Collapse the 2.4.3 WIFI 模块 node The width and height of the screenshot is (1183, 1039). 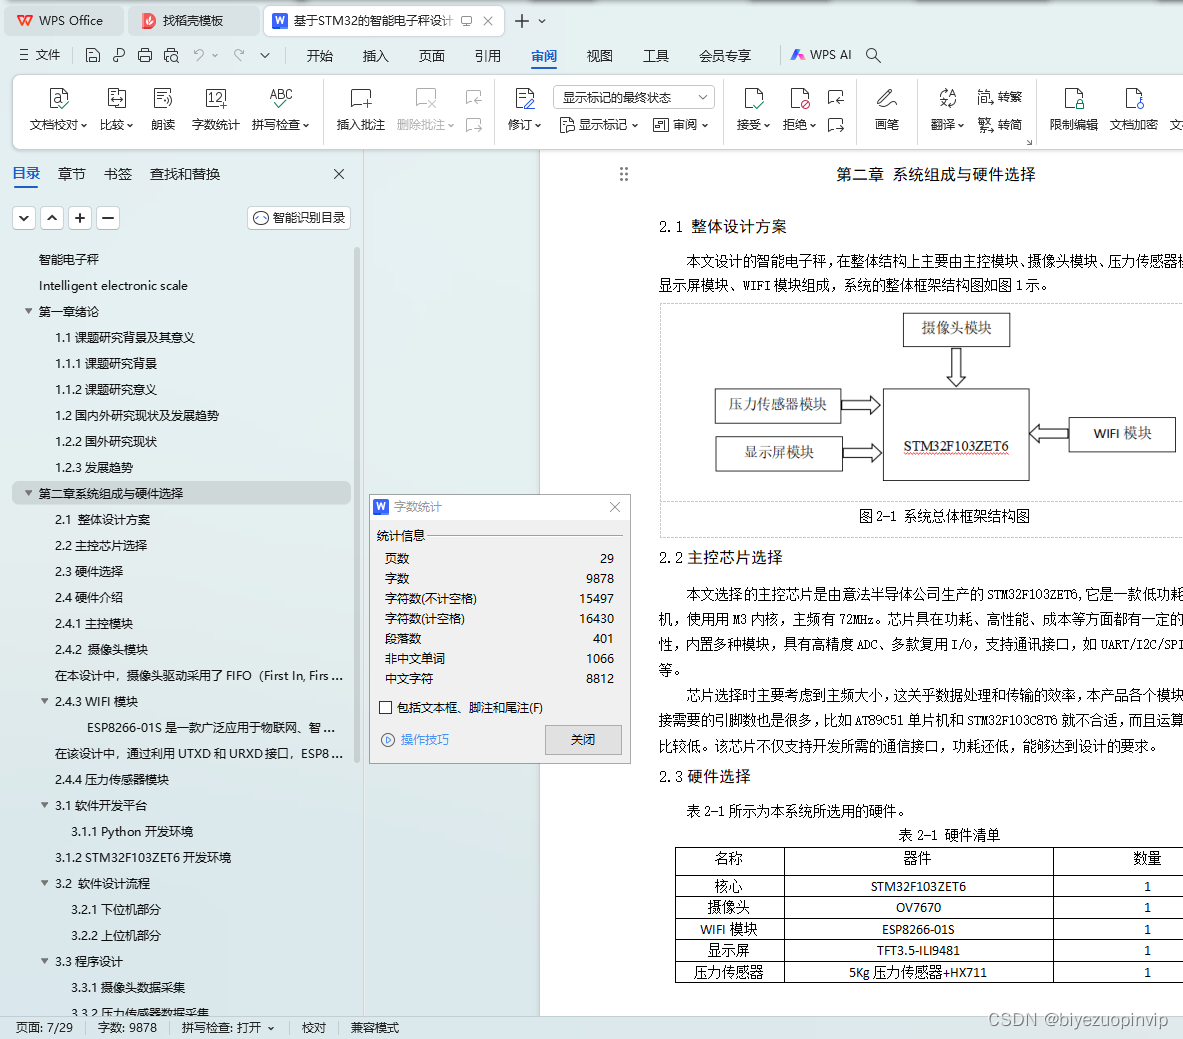[x=45, y=701]
